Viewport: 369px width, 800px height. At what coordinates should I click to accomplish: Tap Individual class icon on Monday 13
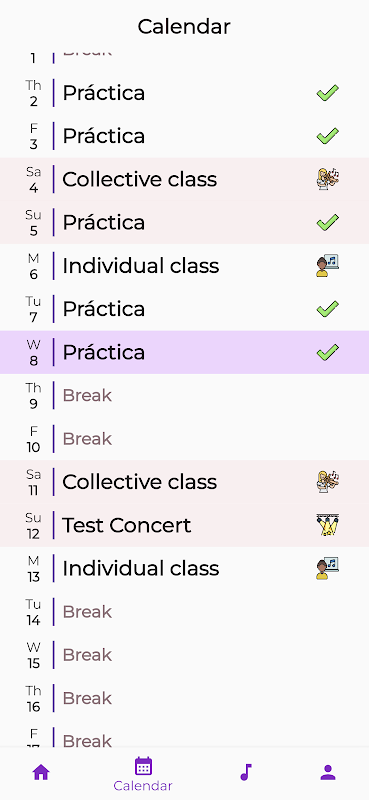(x=328, y=568)
